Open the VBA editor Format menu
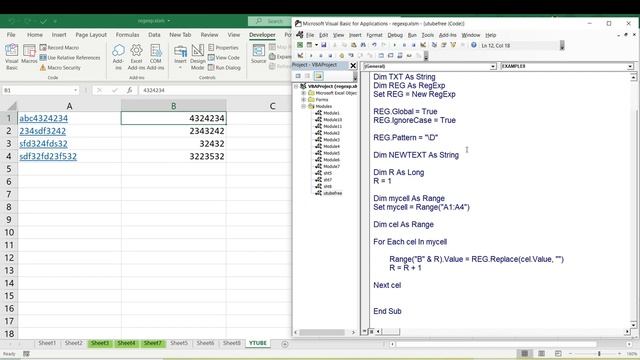This screenshot has height=360, width=640. (374, 35)
